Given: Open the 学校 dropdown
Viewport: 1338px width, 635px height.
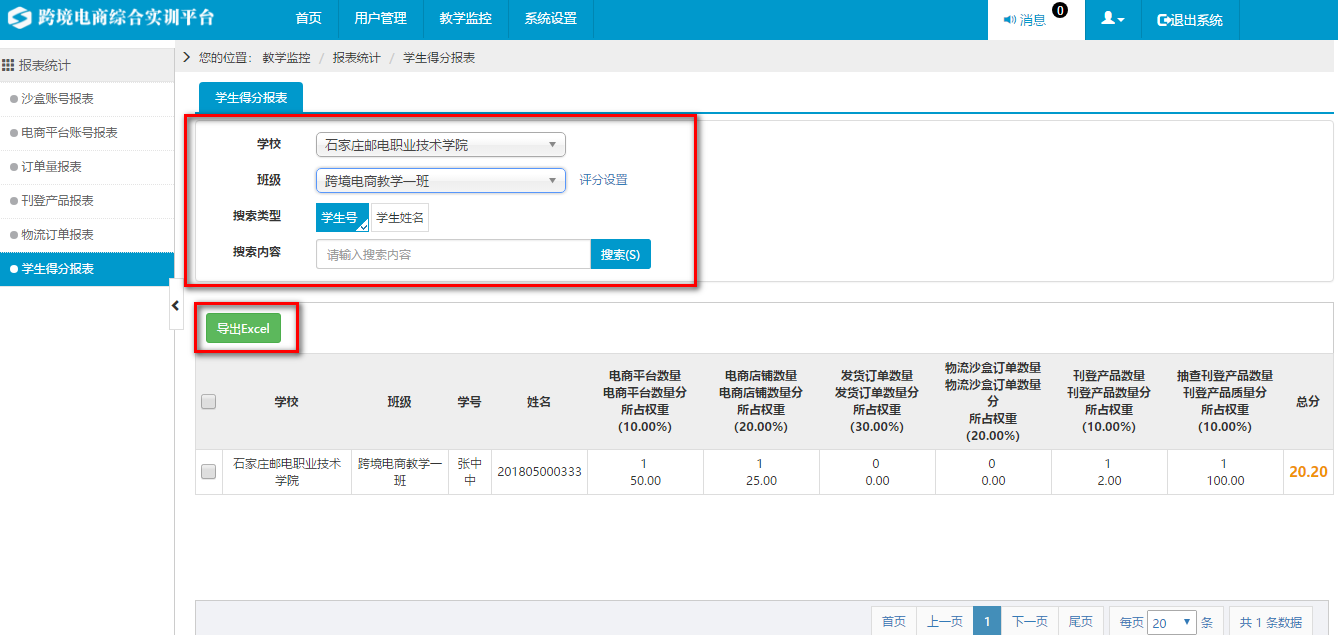Looking at the screenshot, I should click(x=440, y=145).
